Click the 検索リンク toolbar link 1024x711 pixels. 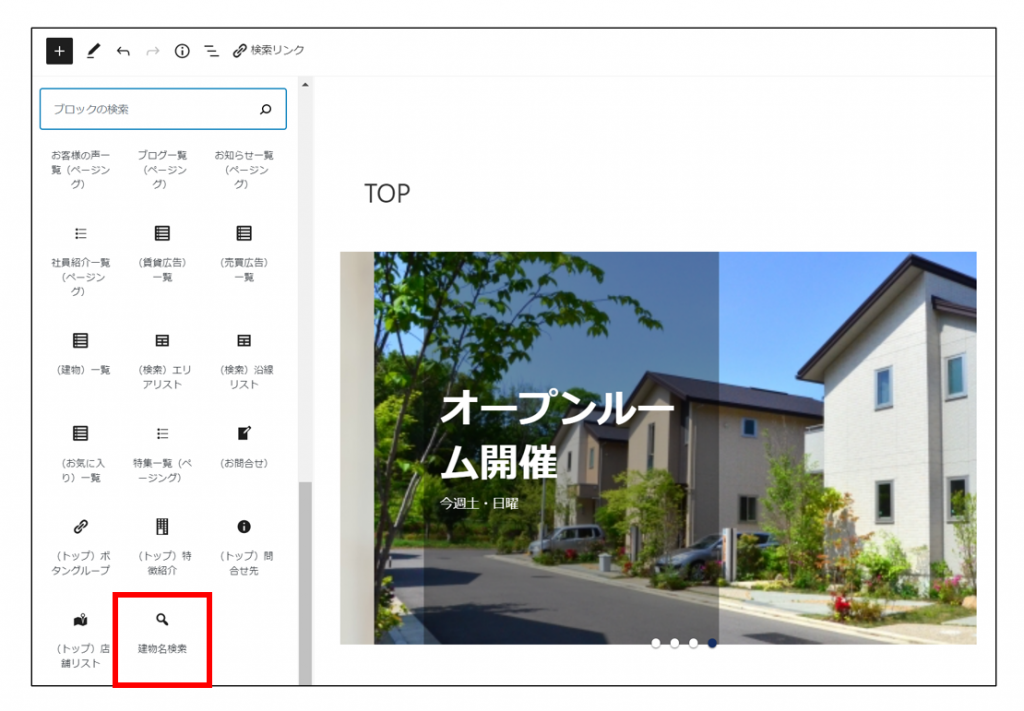pyautogui.click(x=268, y=51)
